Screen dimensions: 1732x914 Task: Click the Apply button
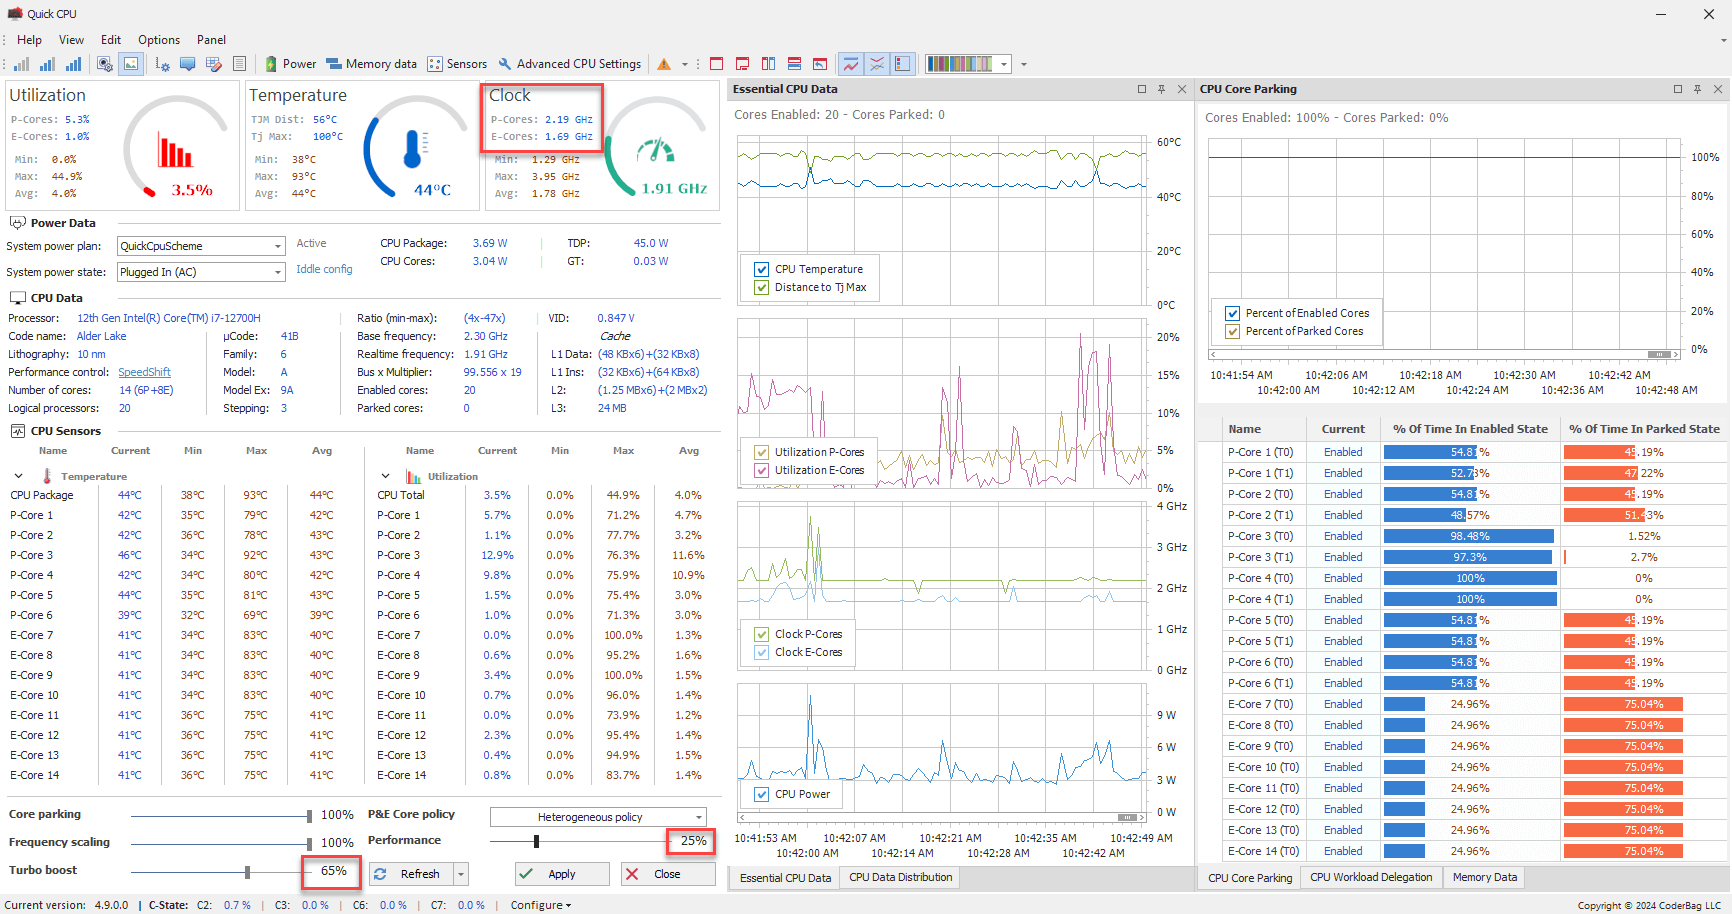[562, 874]
